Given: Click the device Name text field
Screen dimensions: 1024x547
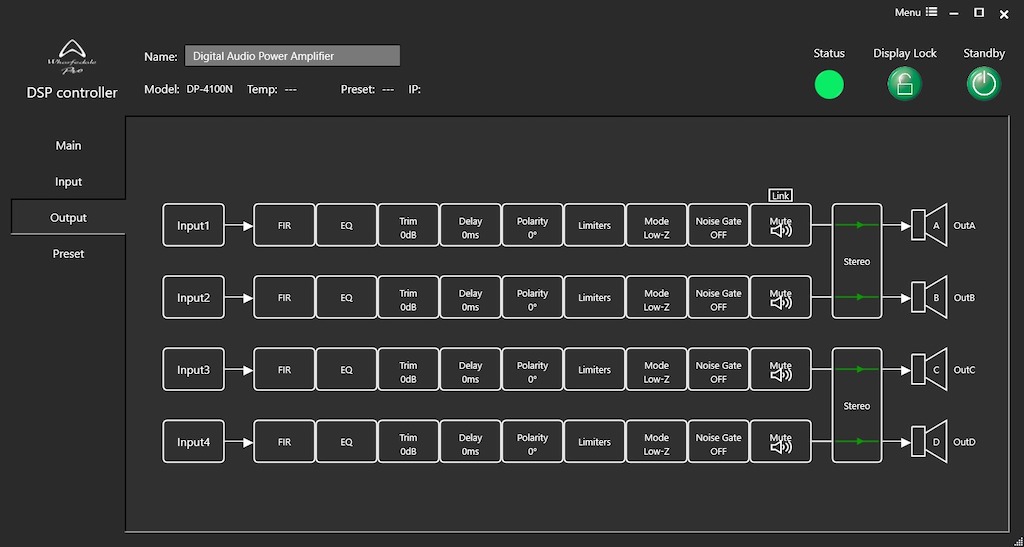Looking at the screenshot, I should coord(292,57).
